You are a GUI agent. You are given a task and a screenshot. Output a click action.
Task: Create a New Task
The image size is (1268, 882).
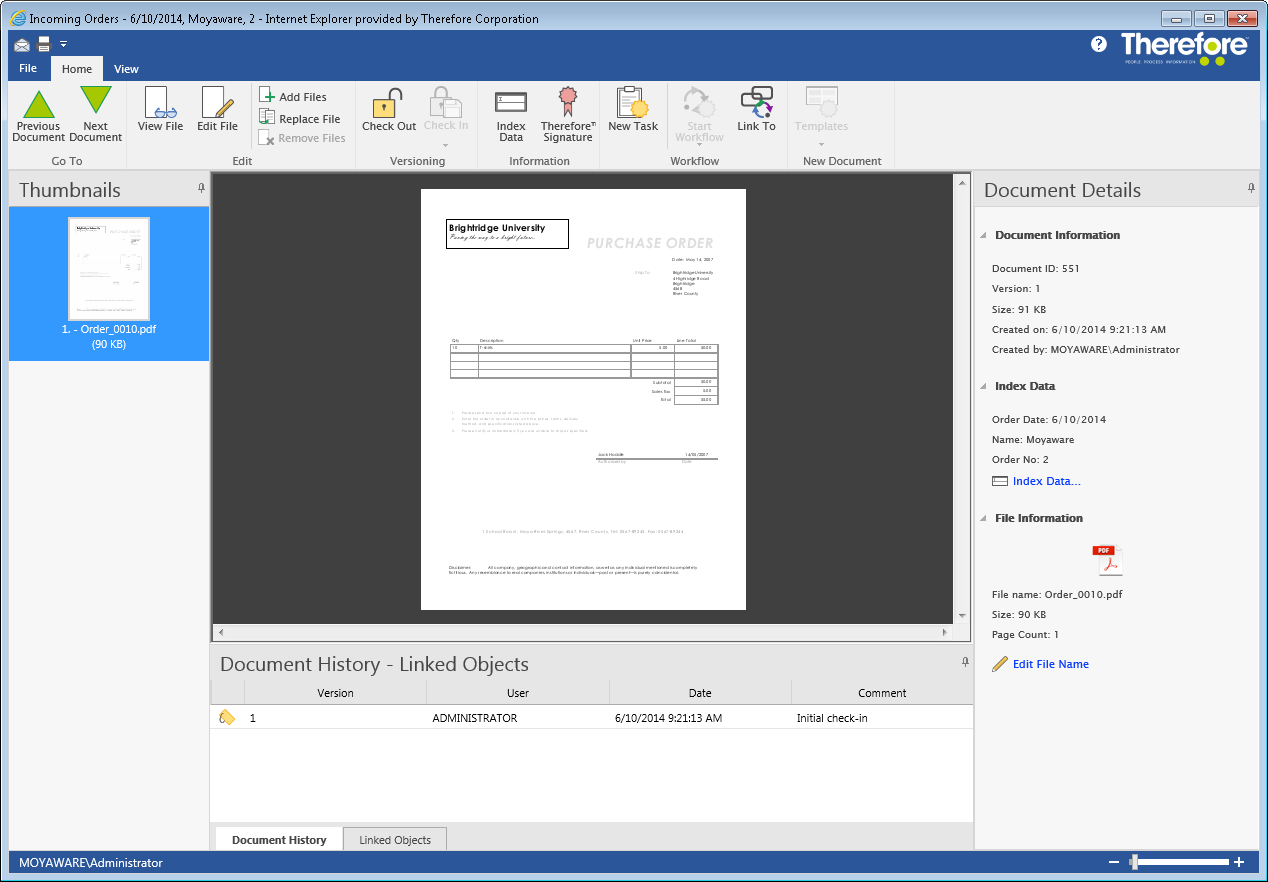[633, 110]
